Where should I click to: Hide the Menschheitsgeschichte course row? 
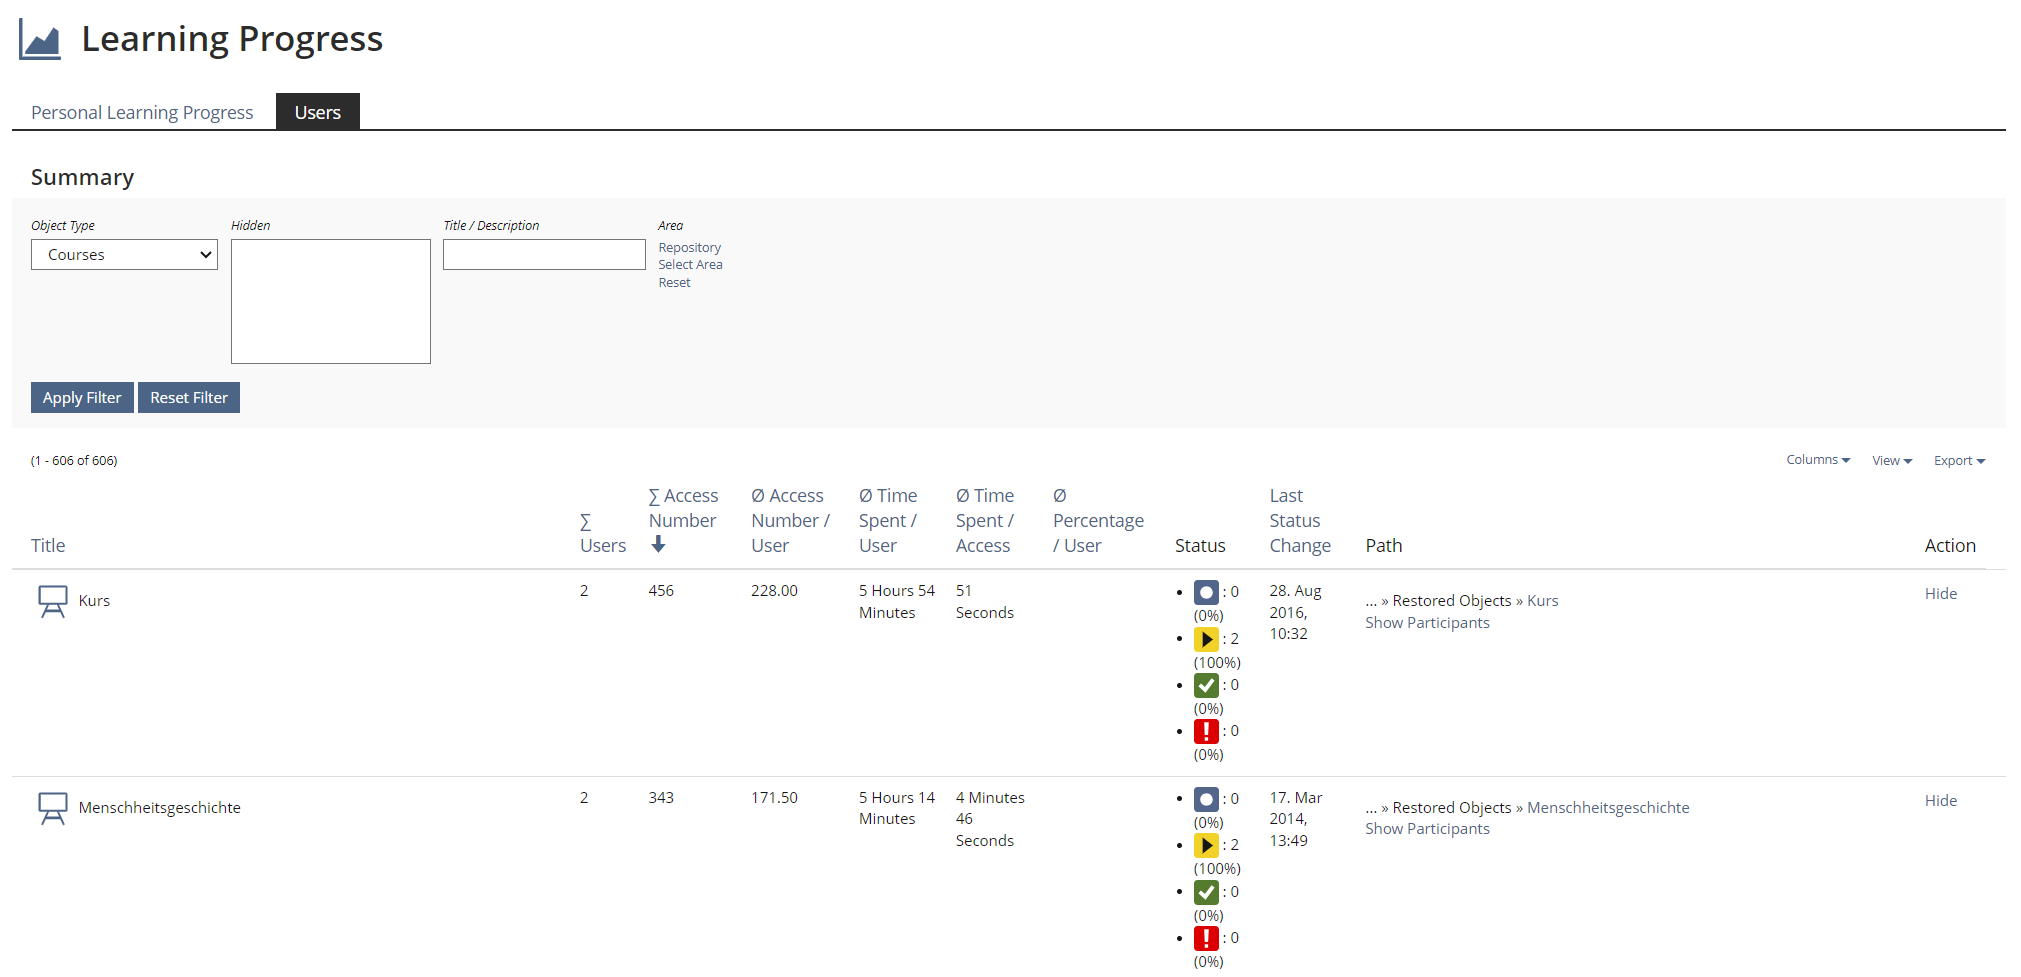click(1940, 801)
